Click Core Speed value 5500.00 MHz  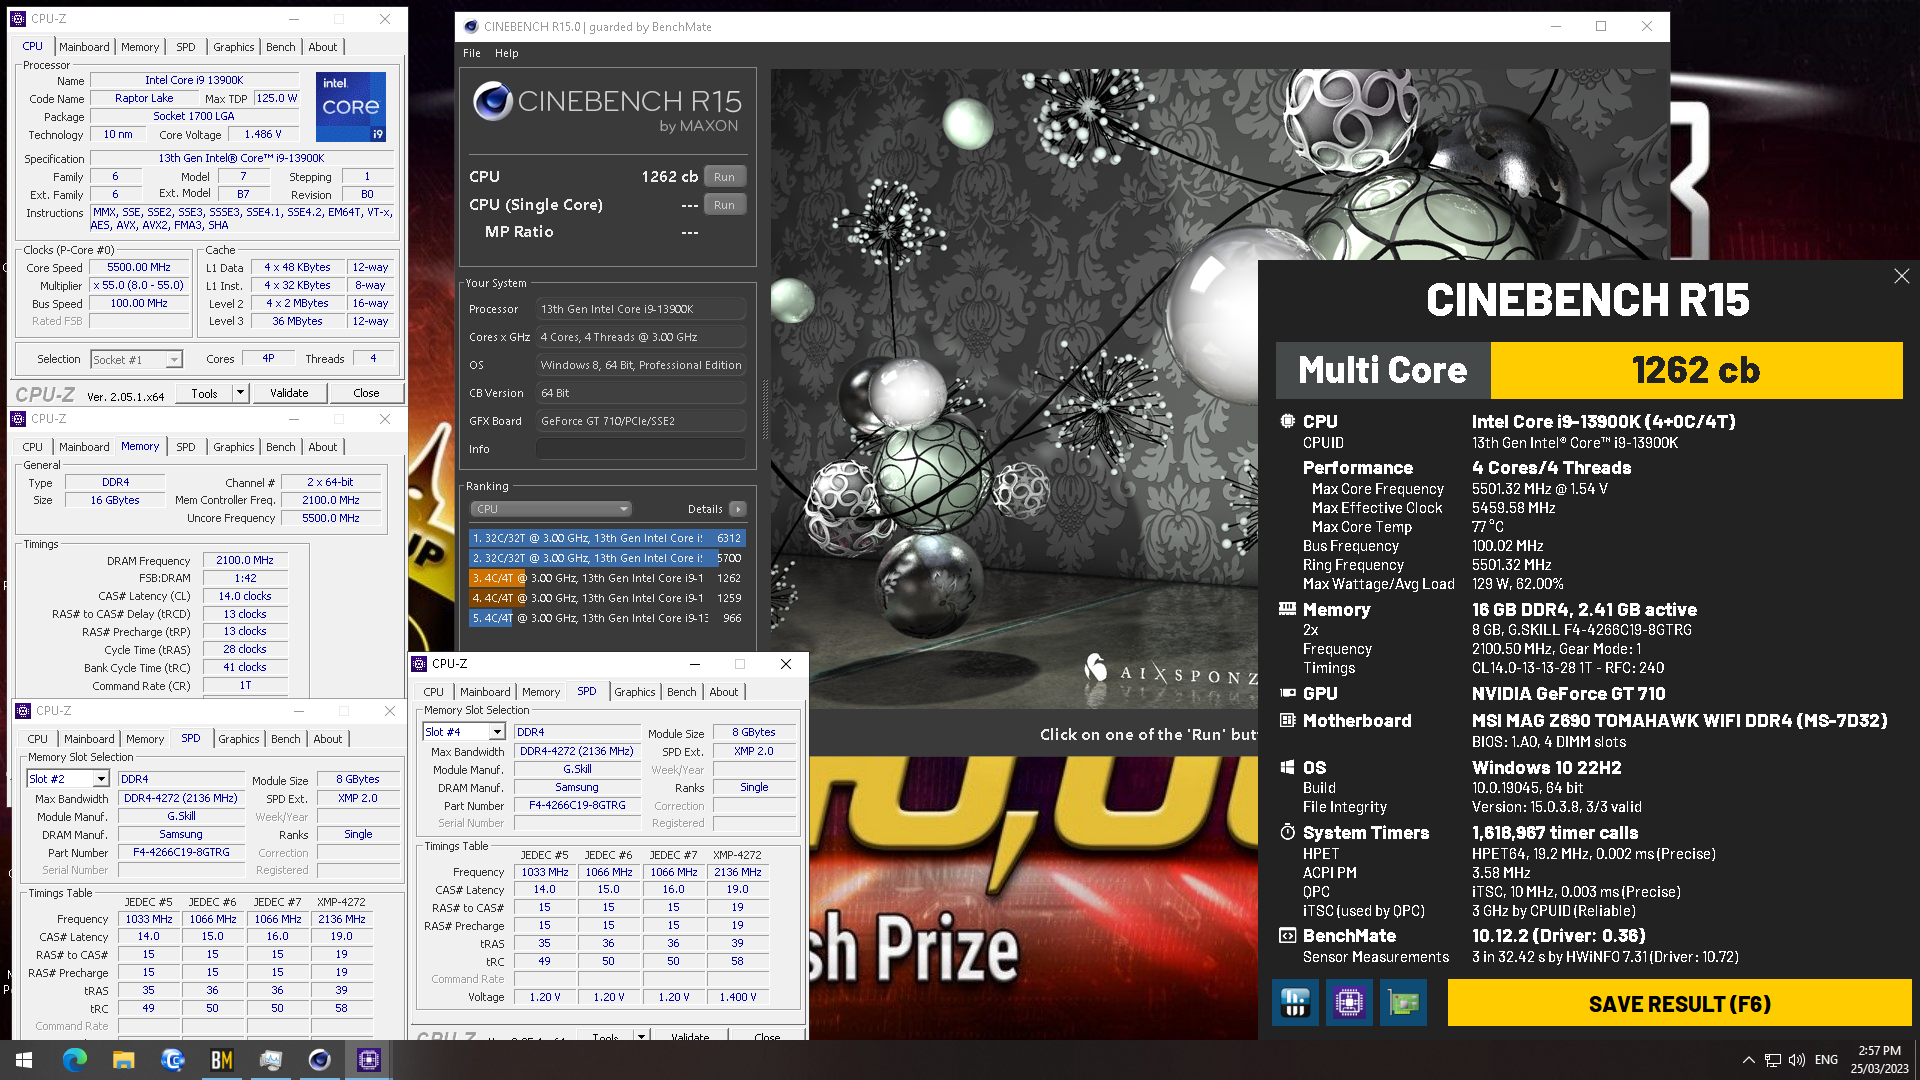click(x=139, y=267)
